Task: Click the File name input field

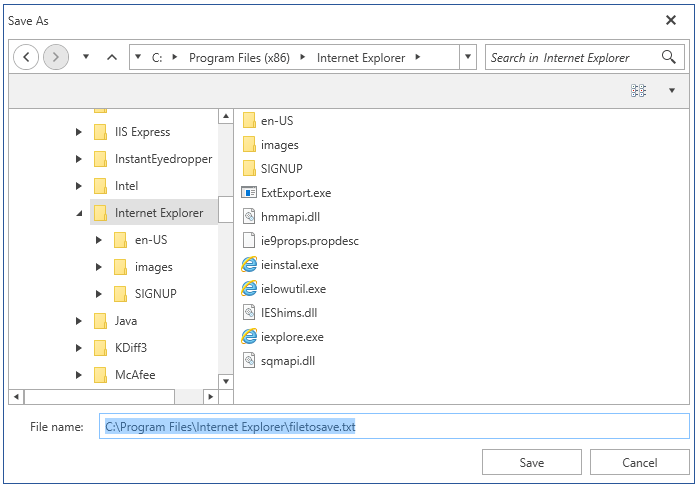Action: pyautogui.click(x=394, y=426)
